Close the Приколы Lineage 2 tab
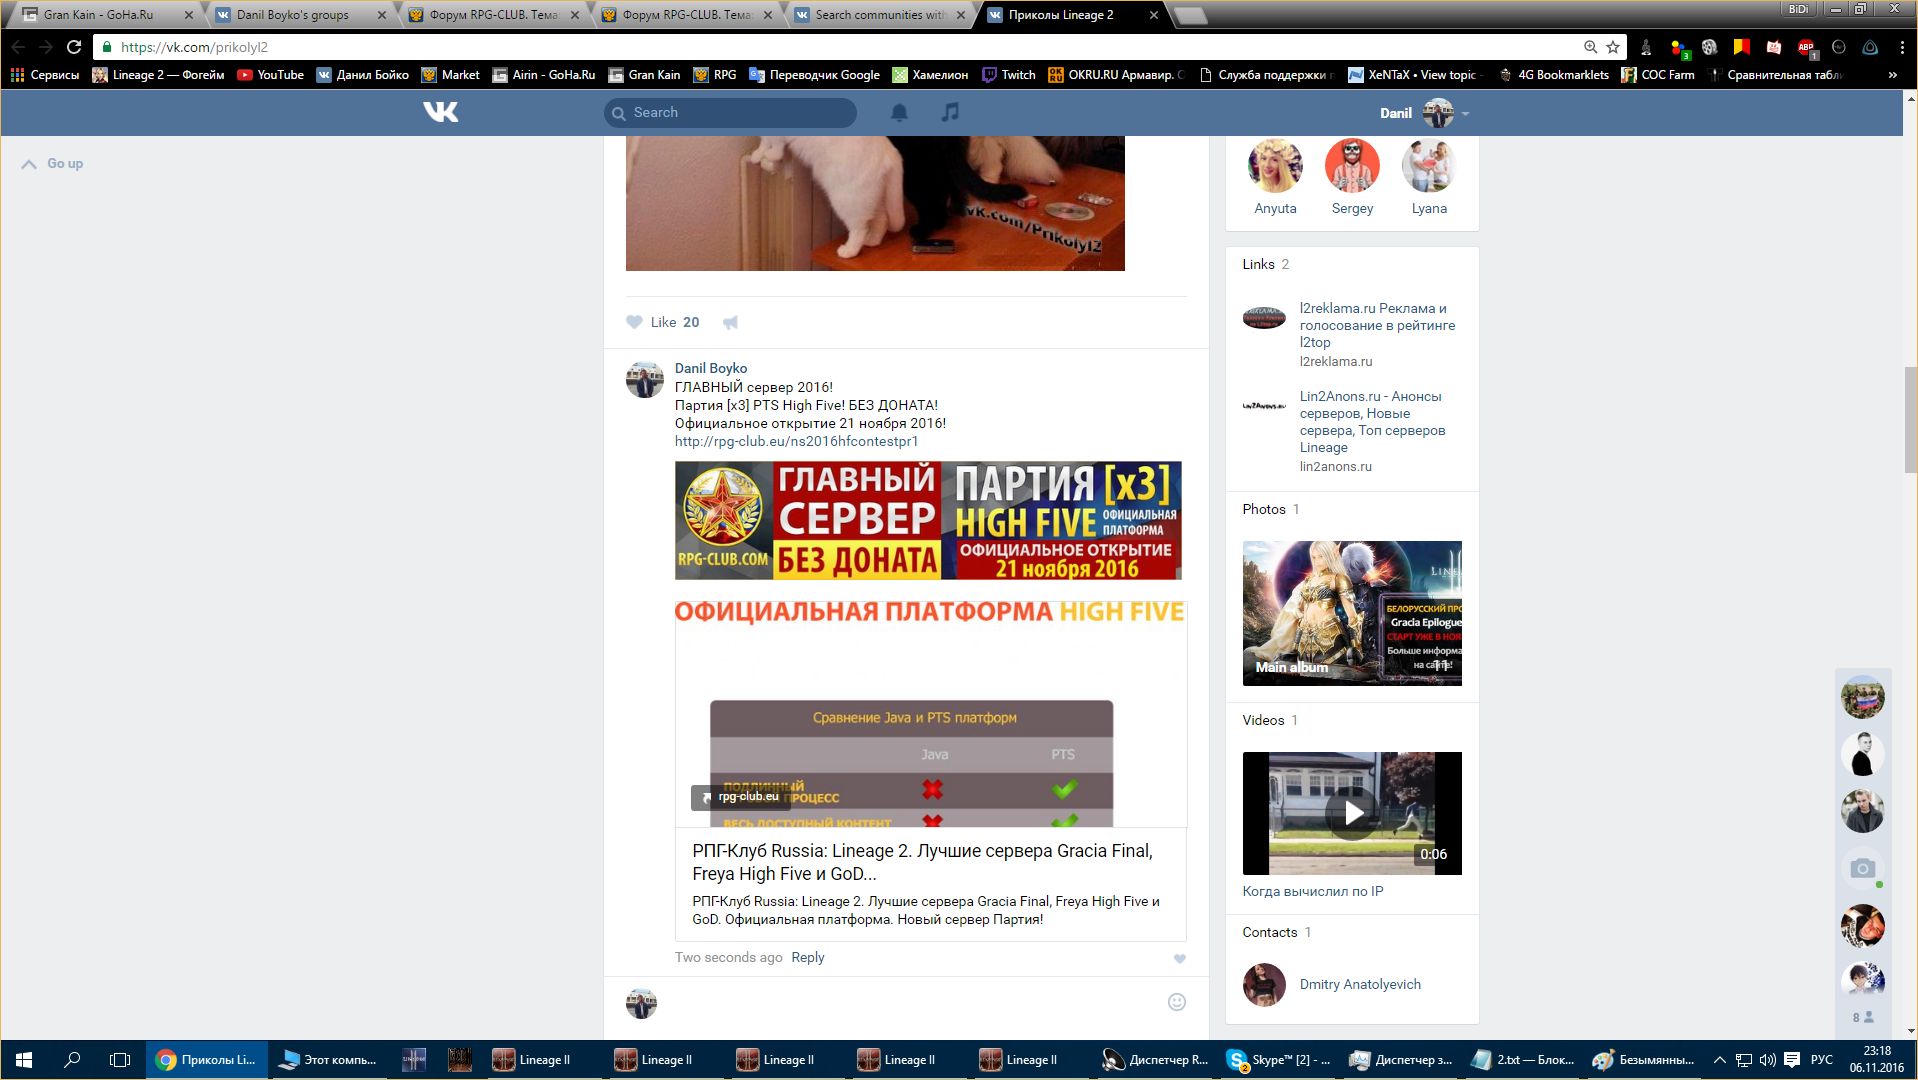 pyautogui.click(x=1154, y=15)
